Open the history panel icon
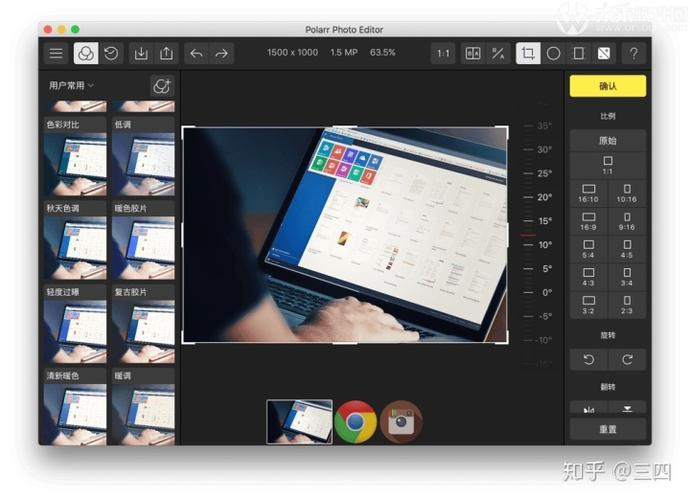The height and width of the screenshot is (500, 690). click(x=111, y=54)
